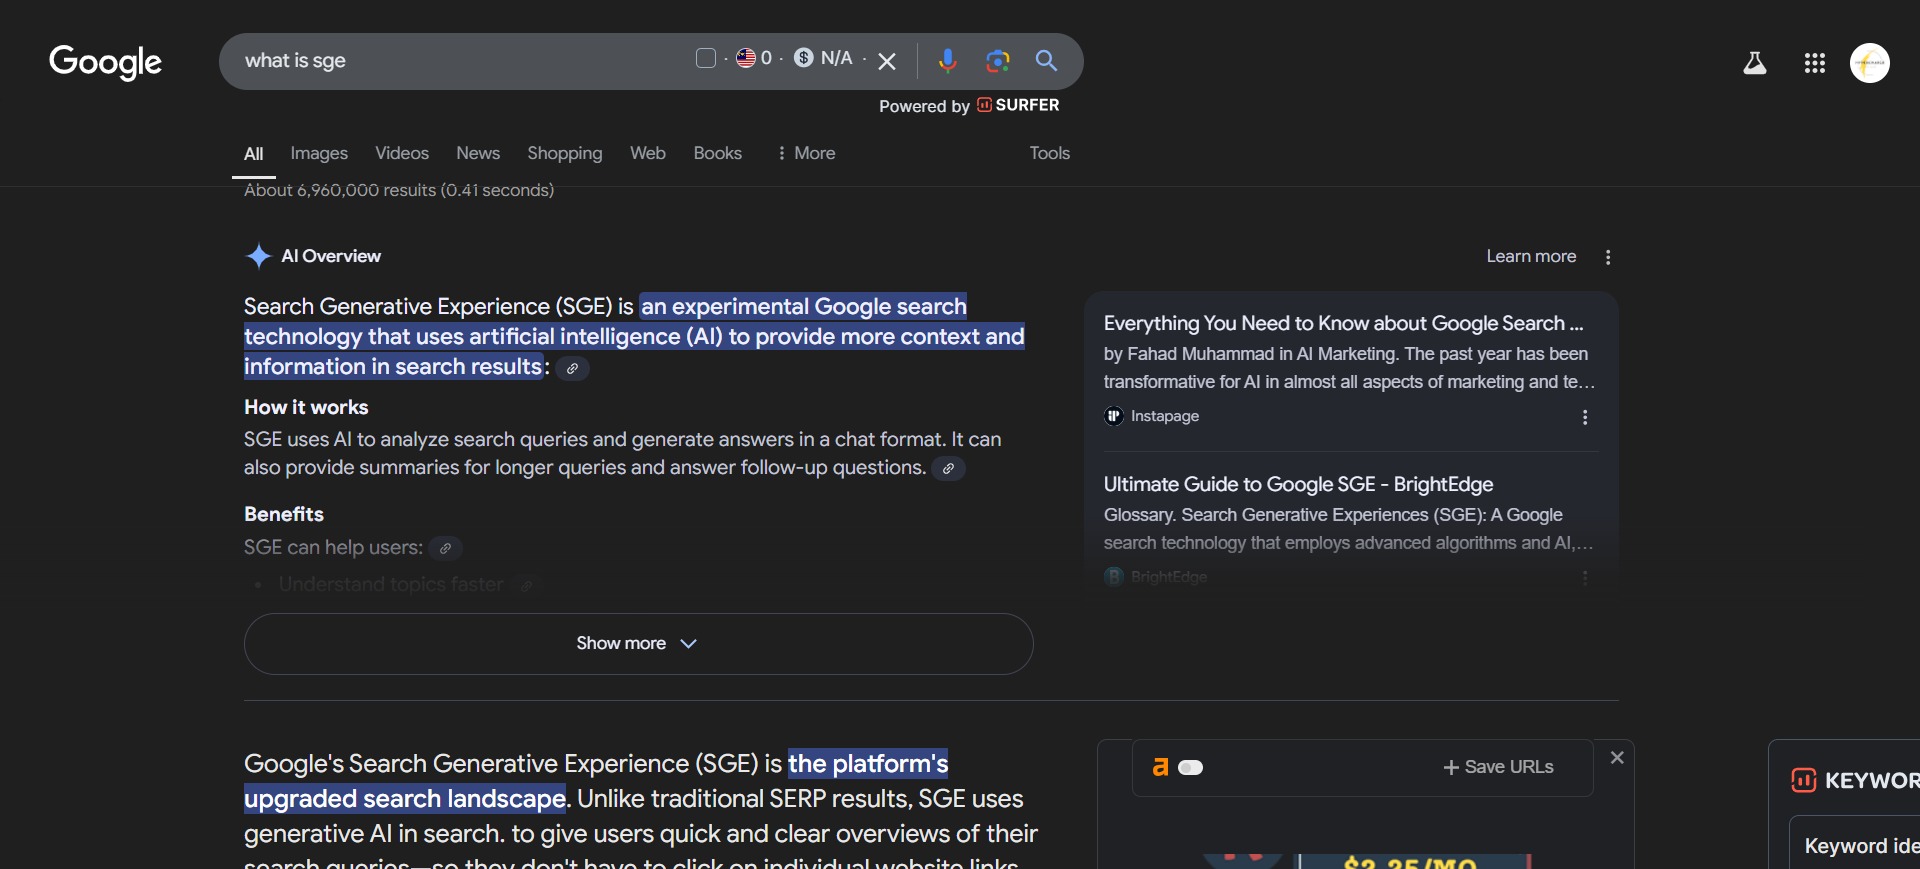
Task: Switch to the News tab
Action: pyautogui.click(x=478, y=153)
